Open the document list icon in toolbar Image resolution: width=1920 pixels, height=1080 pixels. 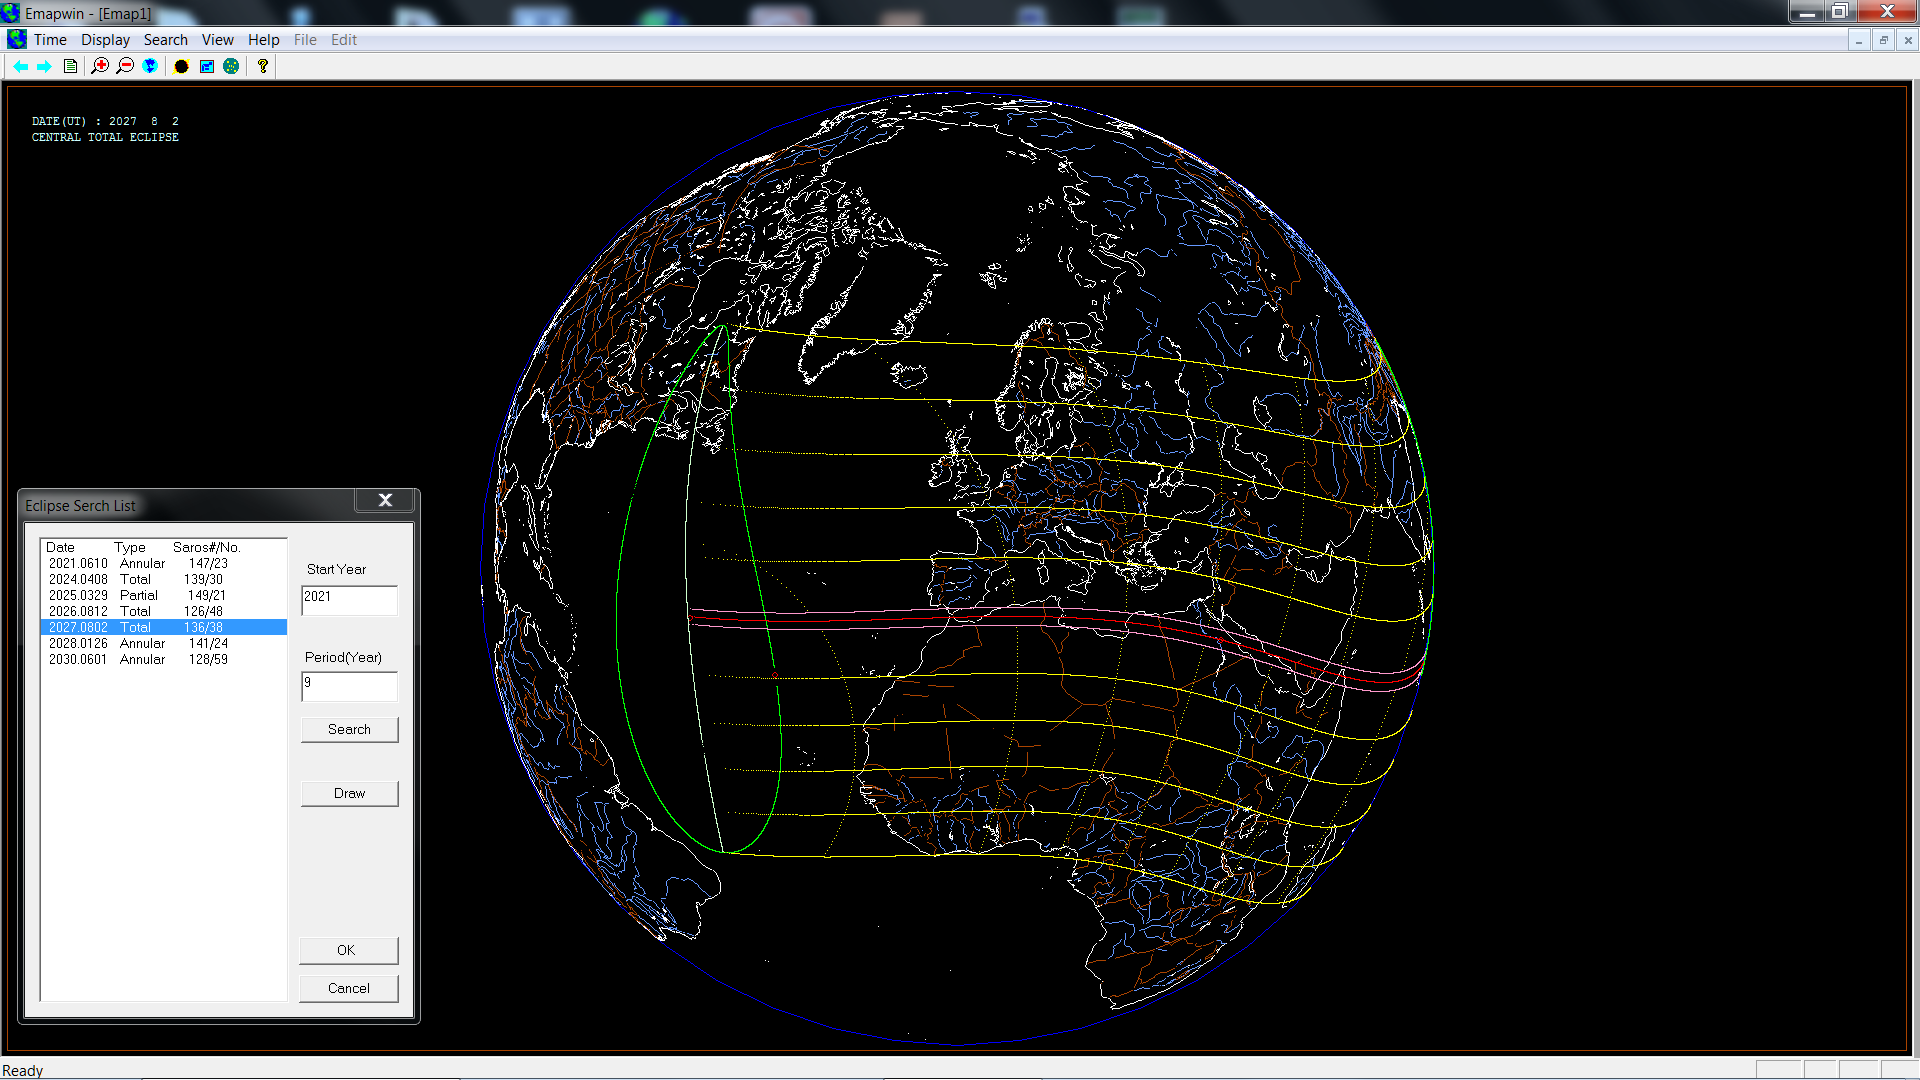point(70,66)
